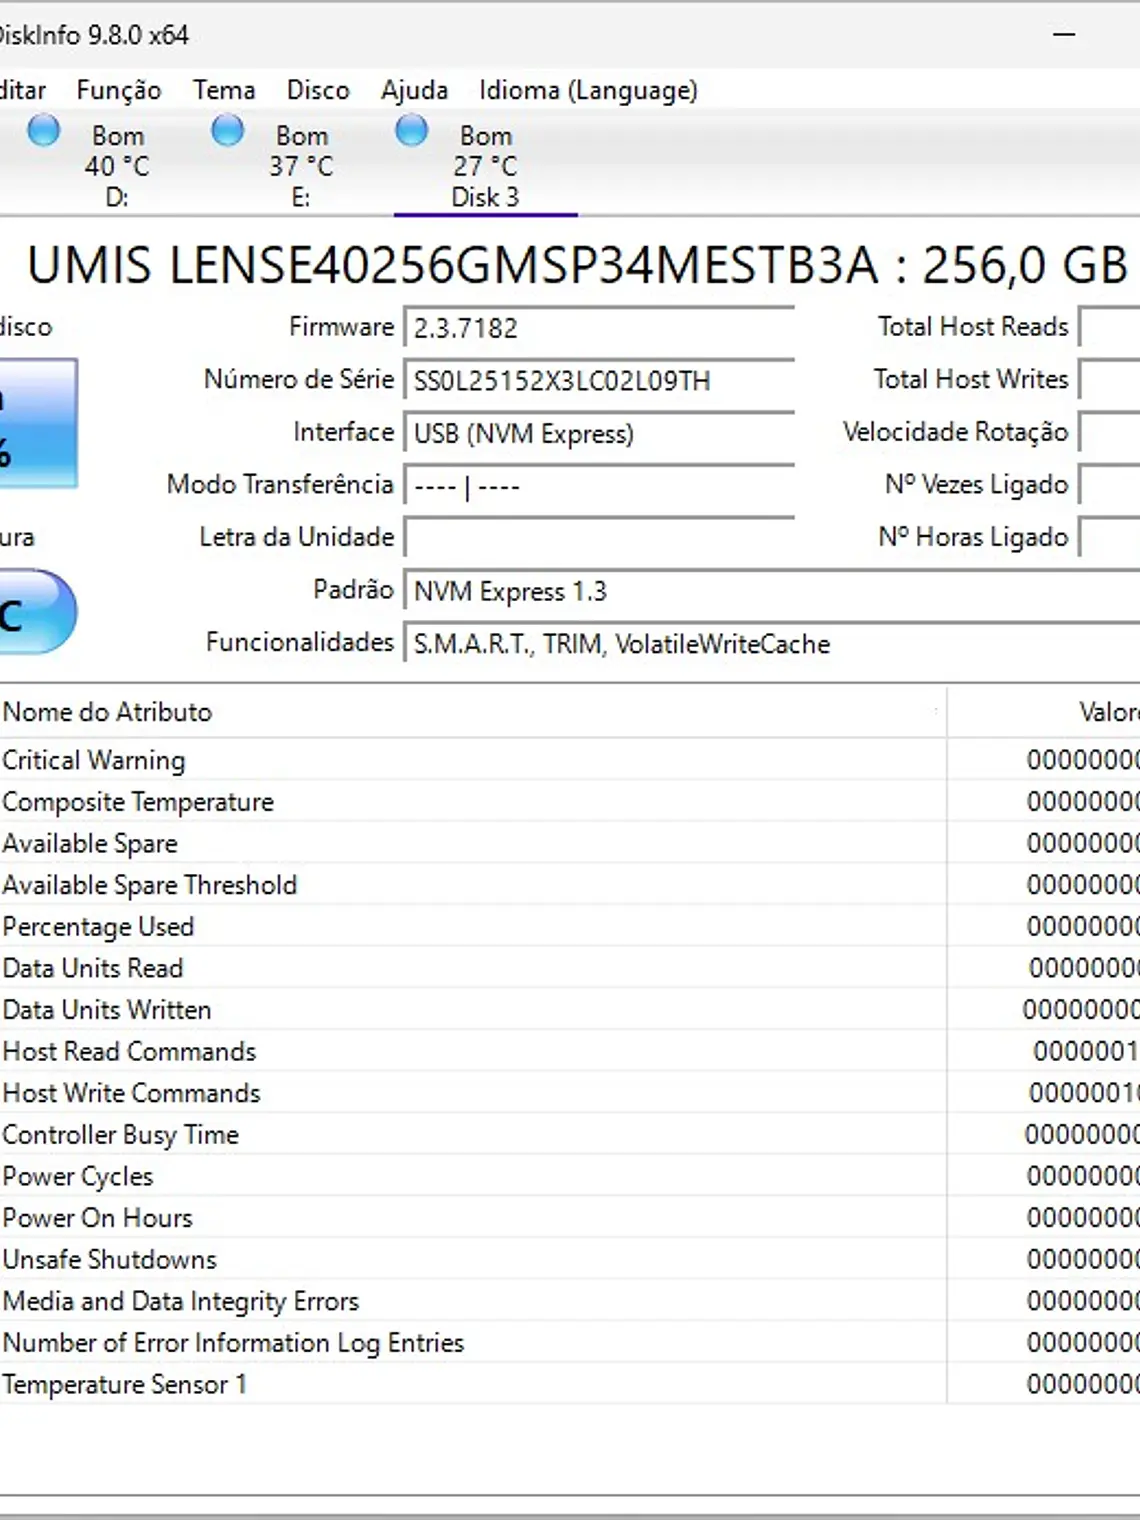Image resolution: width=1140 pixels, height=1520 pixels.
Task: Select the E: drive status icon showing 37 °C
Action: pyautogui.click(x=300, y=165)
